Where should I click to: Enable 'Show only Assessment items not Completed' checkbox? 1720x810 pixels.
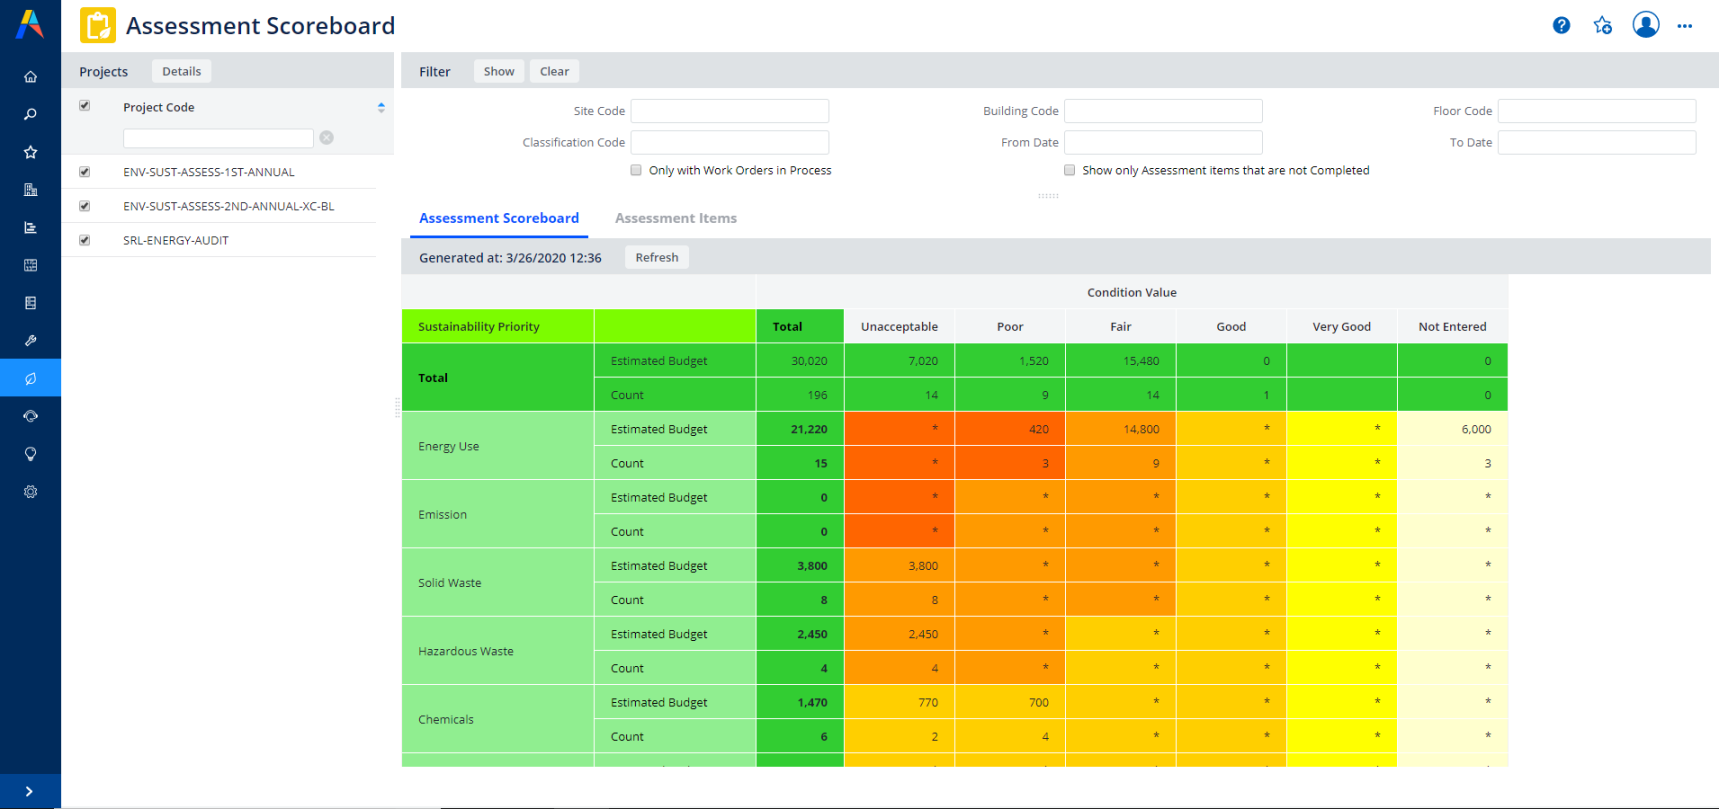click(x=1069, y=170)
